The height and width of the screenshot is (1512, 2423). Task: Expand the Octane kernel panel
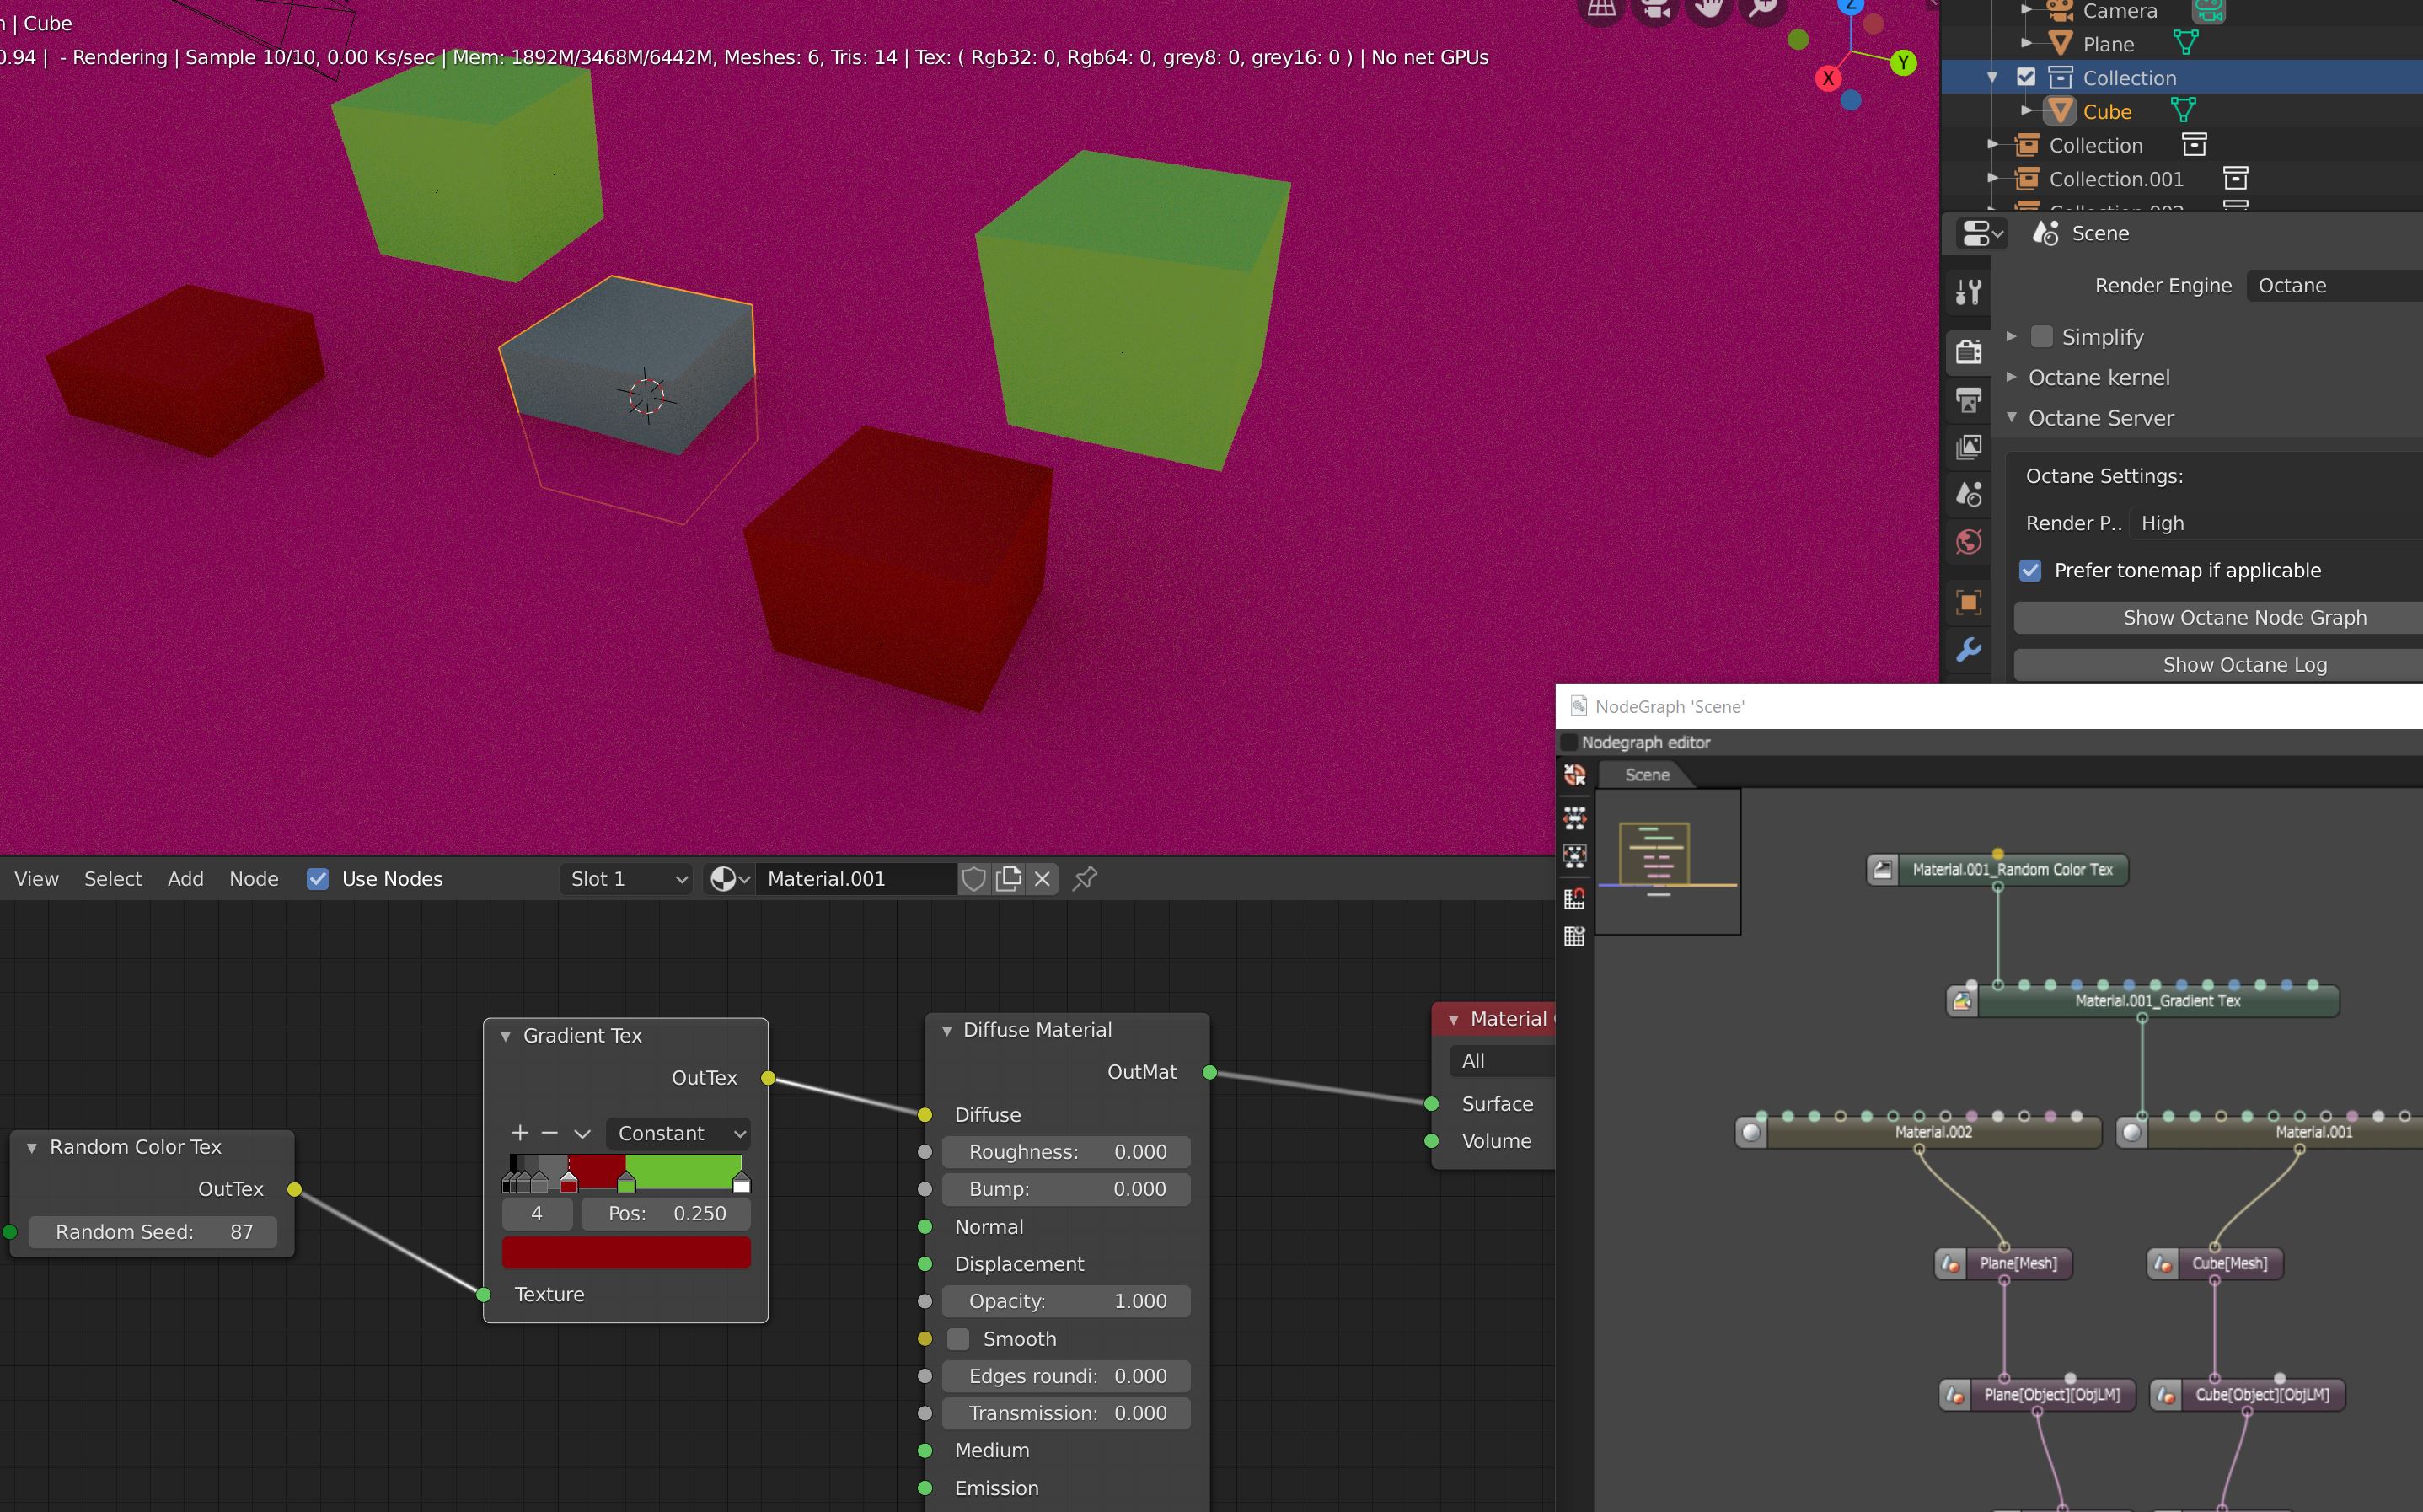click(x=2098, y=377)
